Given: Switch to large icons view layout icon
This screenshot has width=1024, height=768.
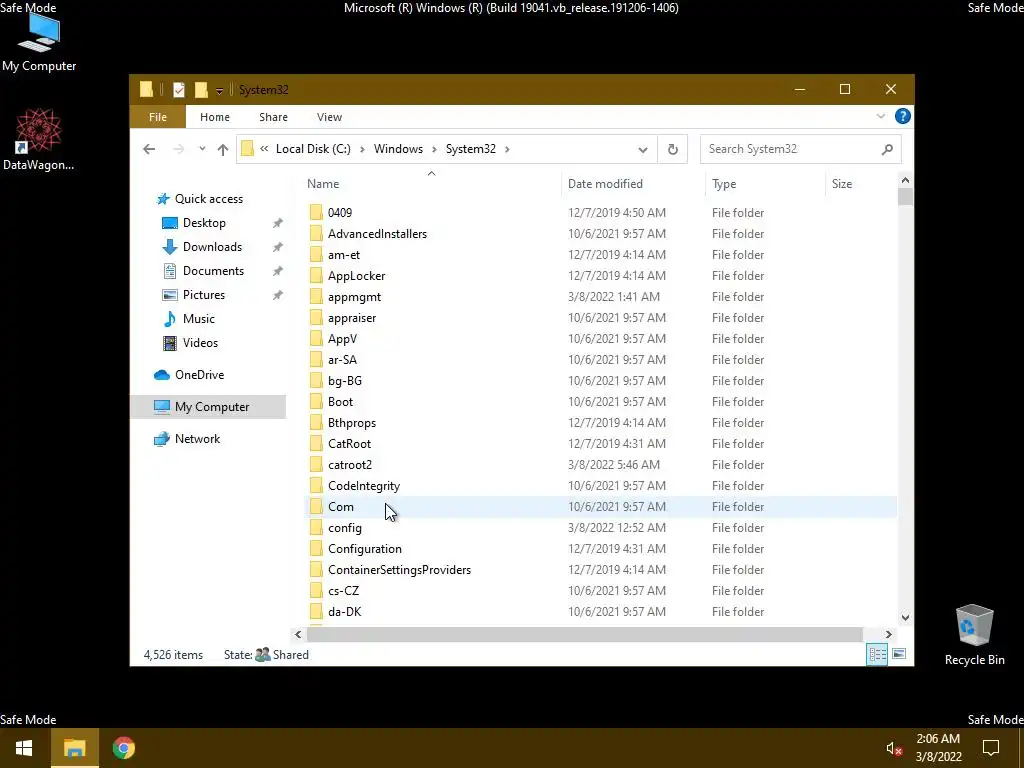Looking at the screenshot, I should tap(899, 654).
